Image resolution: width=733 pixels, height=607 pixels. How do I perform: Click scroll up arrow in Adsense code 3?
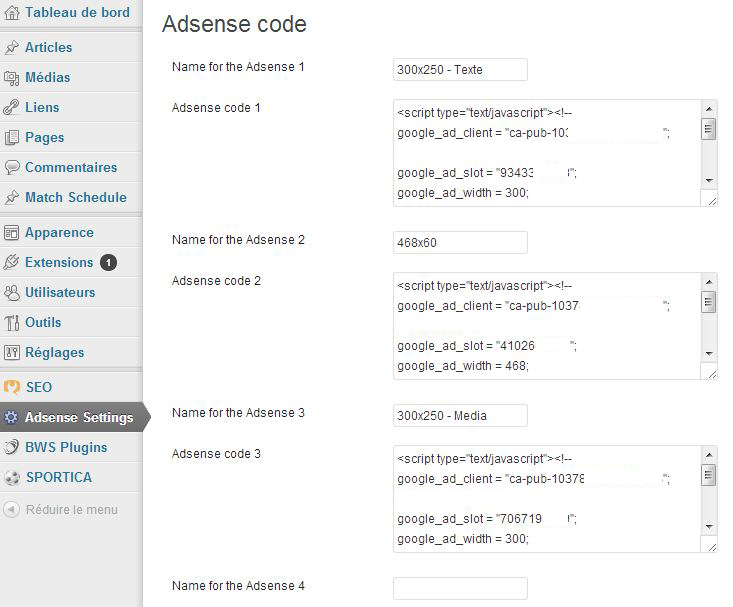point(709,455)
